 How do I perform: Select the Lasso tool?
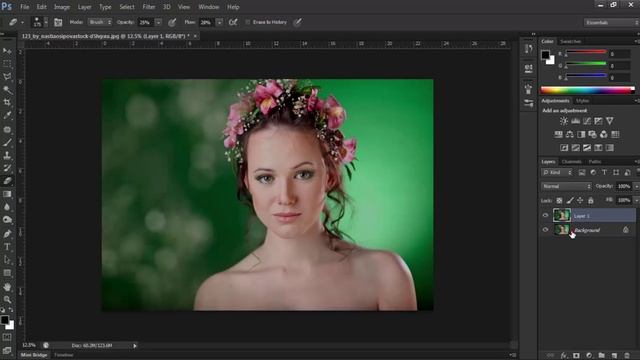(x=7, y=76)
